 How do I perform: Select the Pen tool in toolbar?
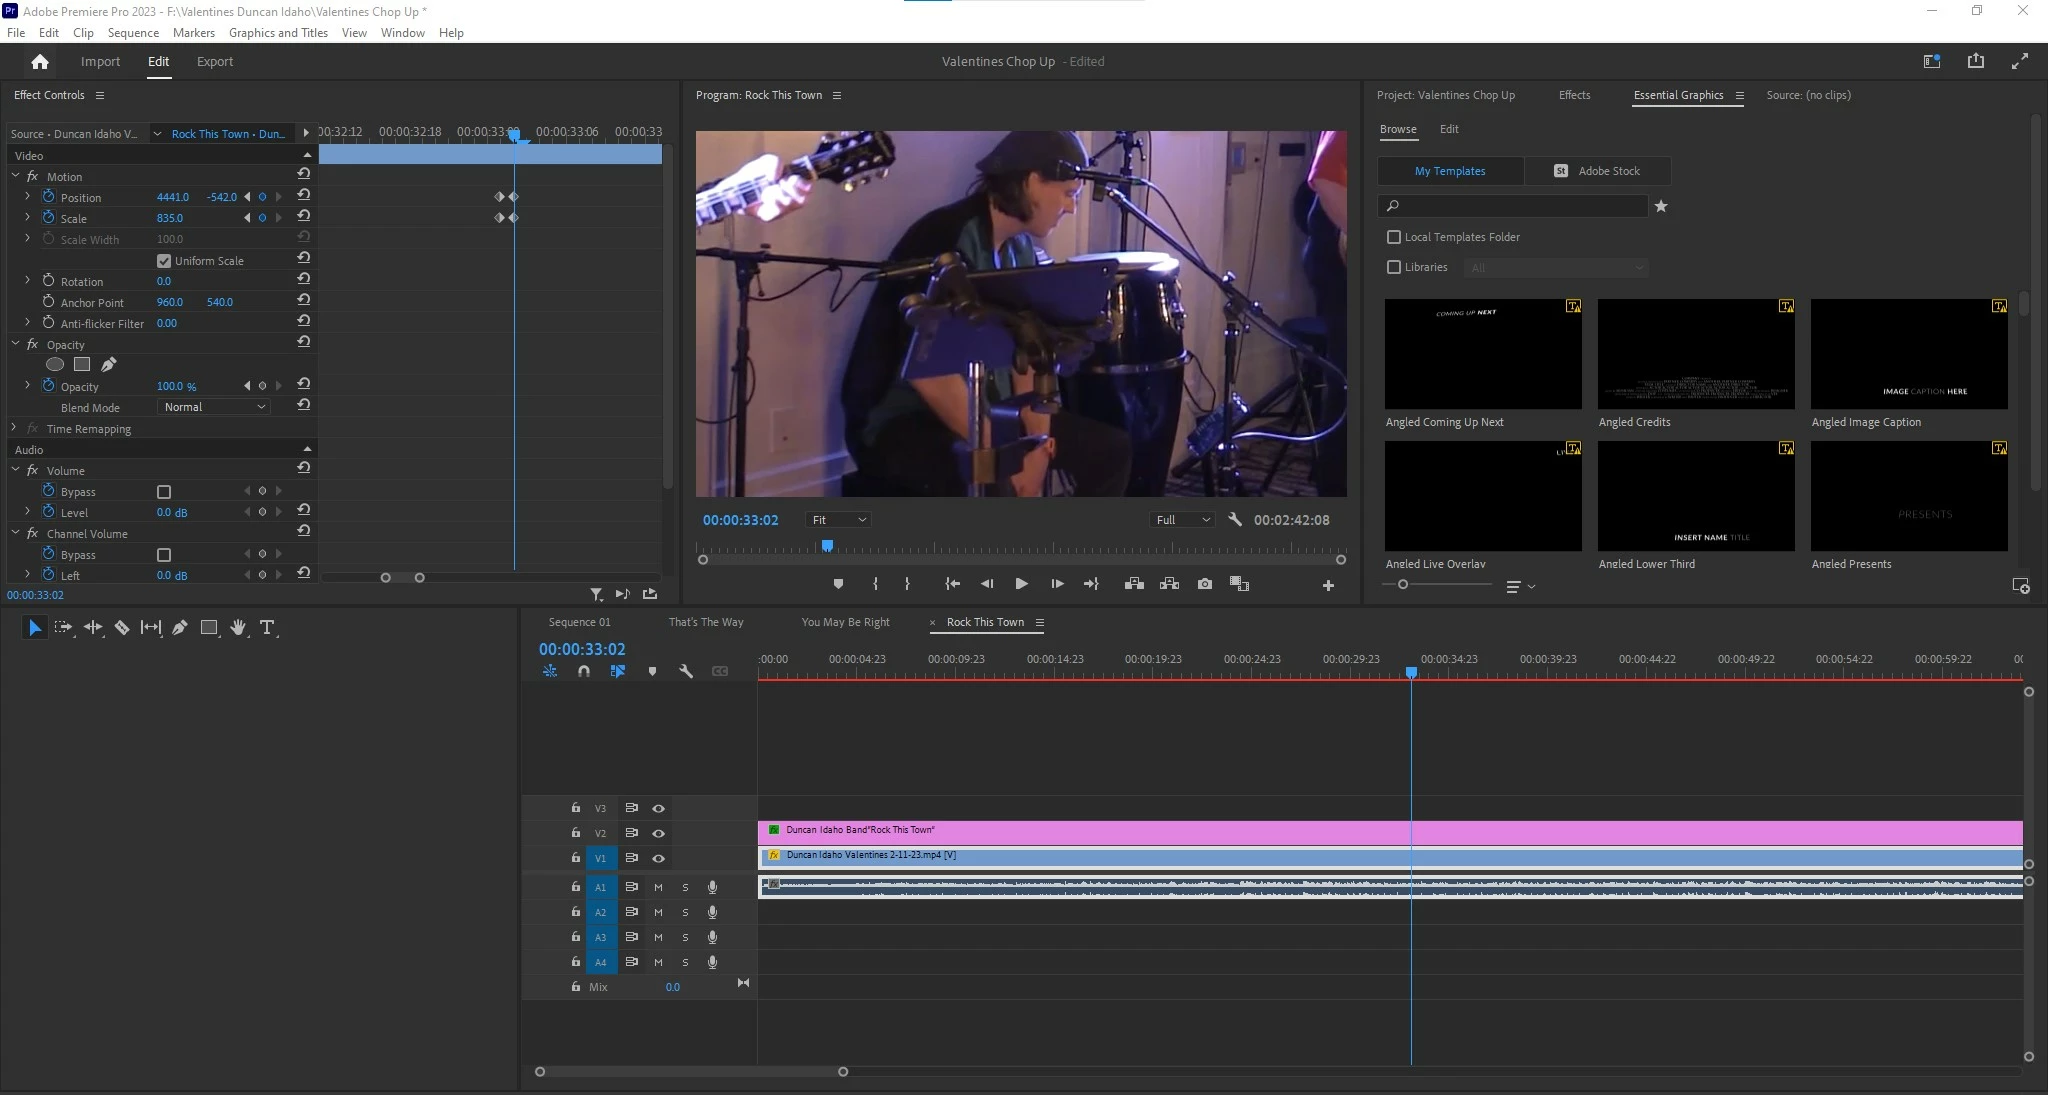(180, 628)
